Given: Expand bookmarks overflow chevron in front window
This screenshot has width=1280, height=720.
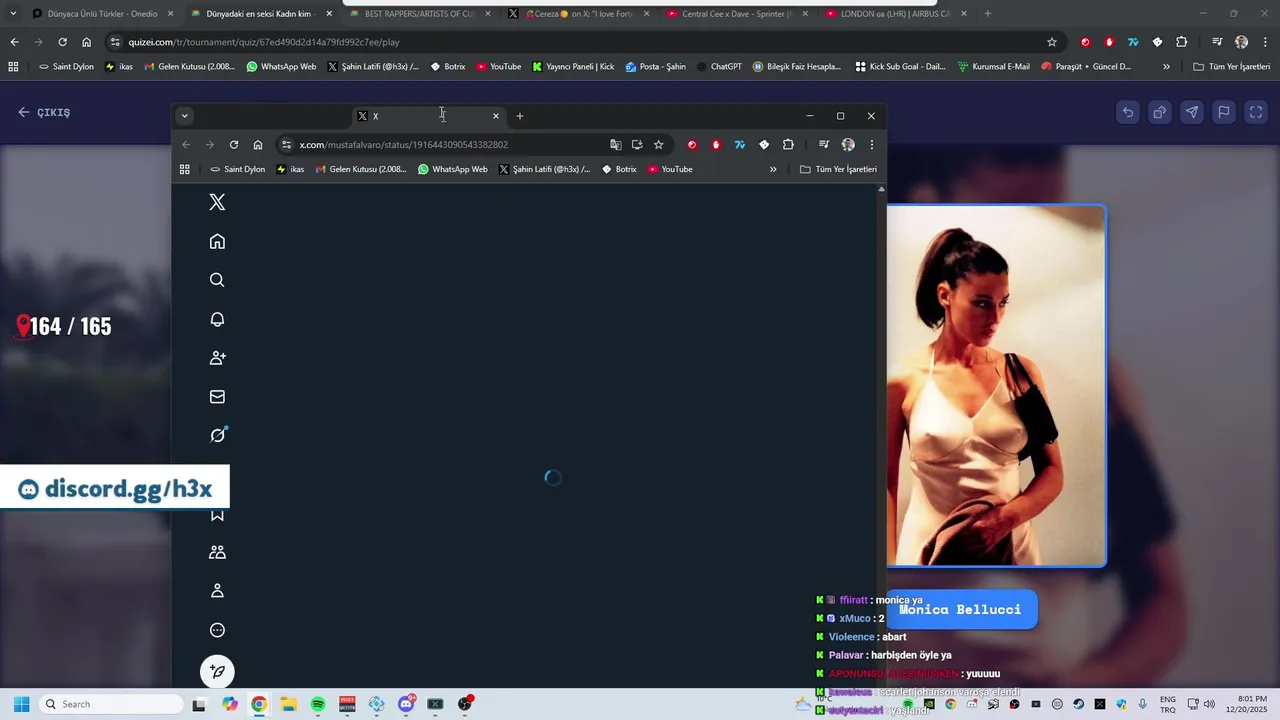Looking at the screenshot, I should tap(773, 169).
